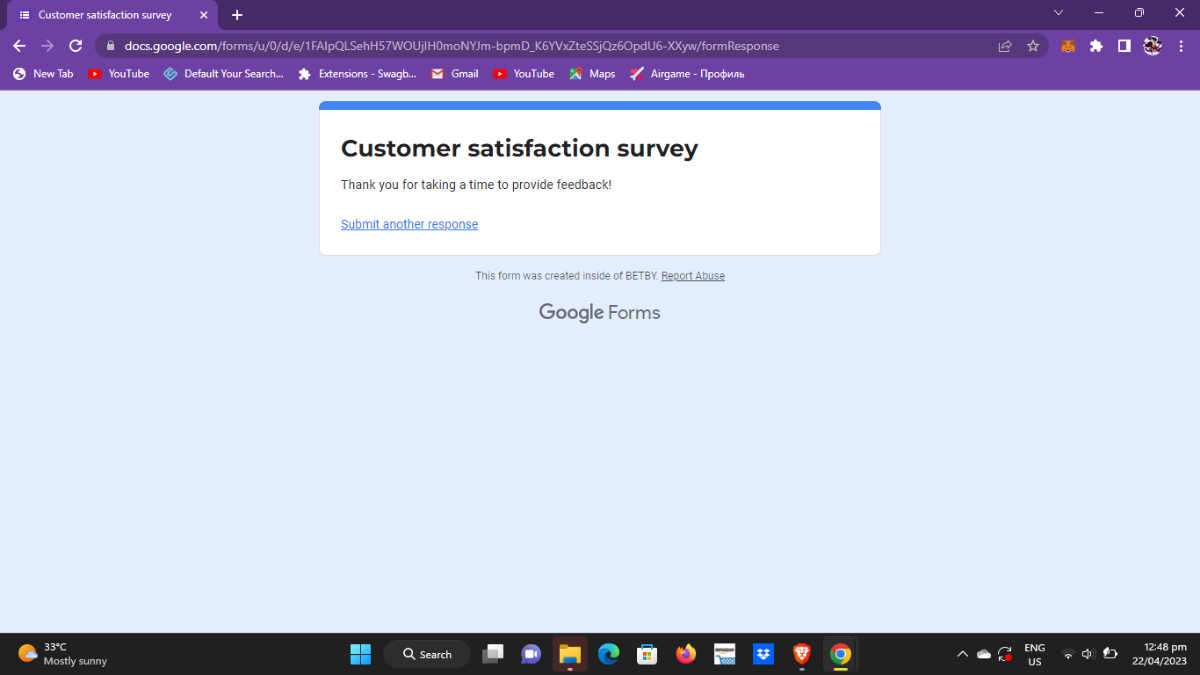Viewport: 1200px width, 675px height.
Task: Reload the page with the refresh icon
Action: click(75, 46)
